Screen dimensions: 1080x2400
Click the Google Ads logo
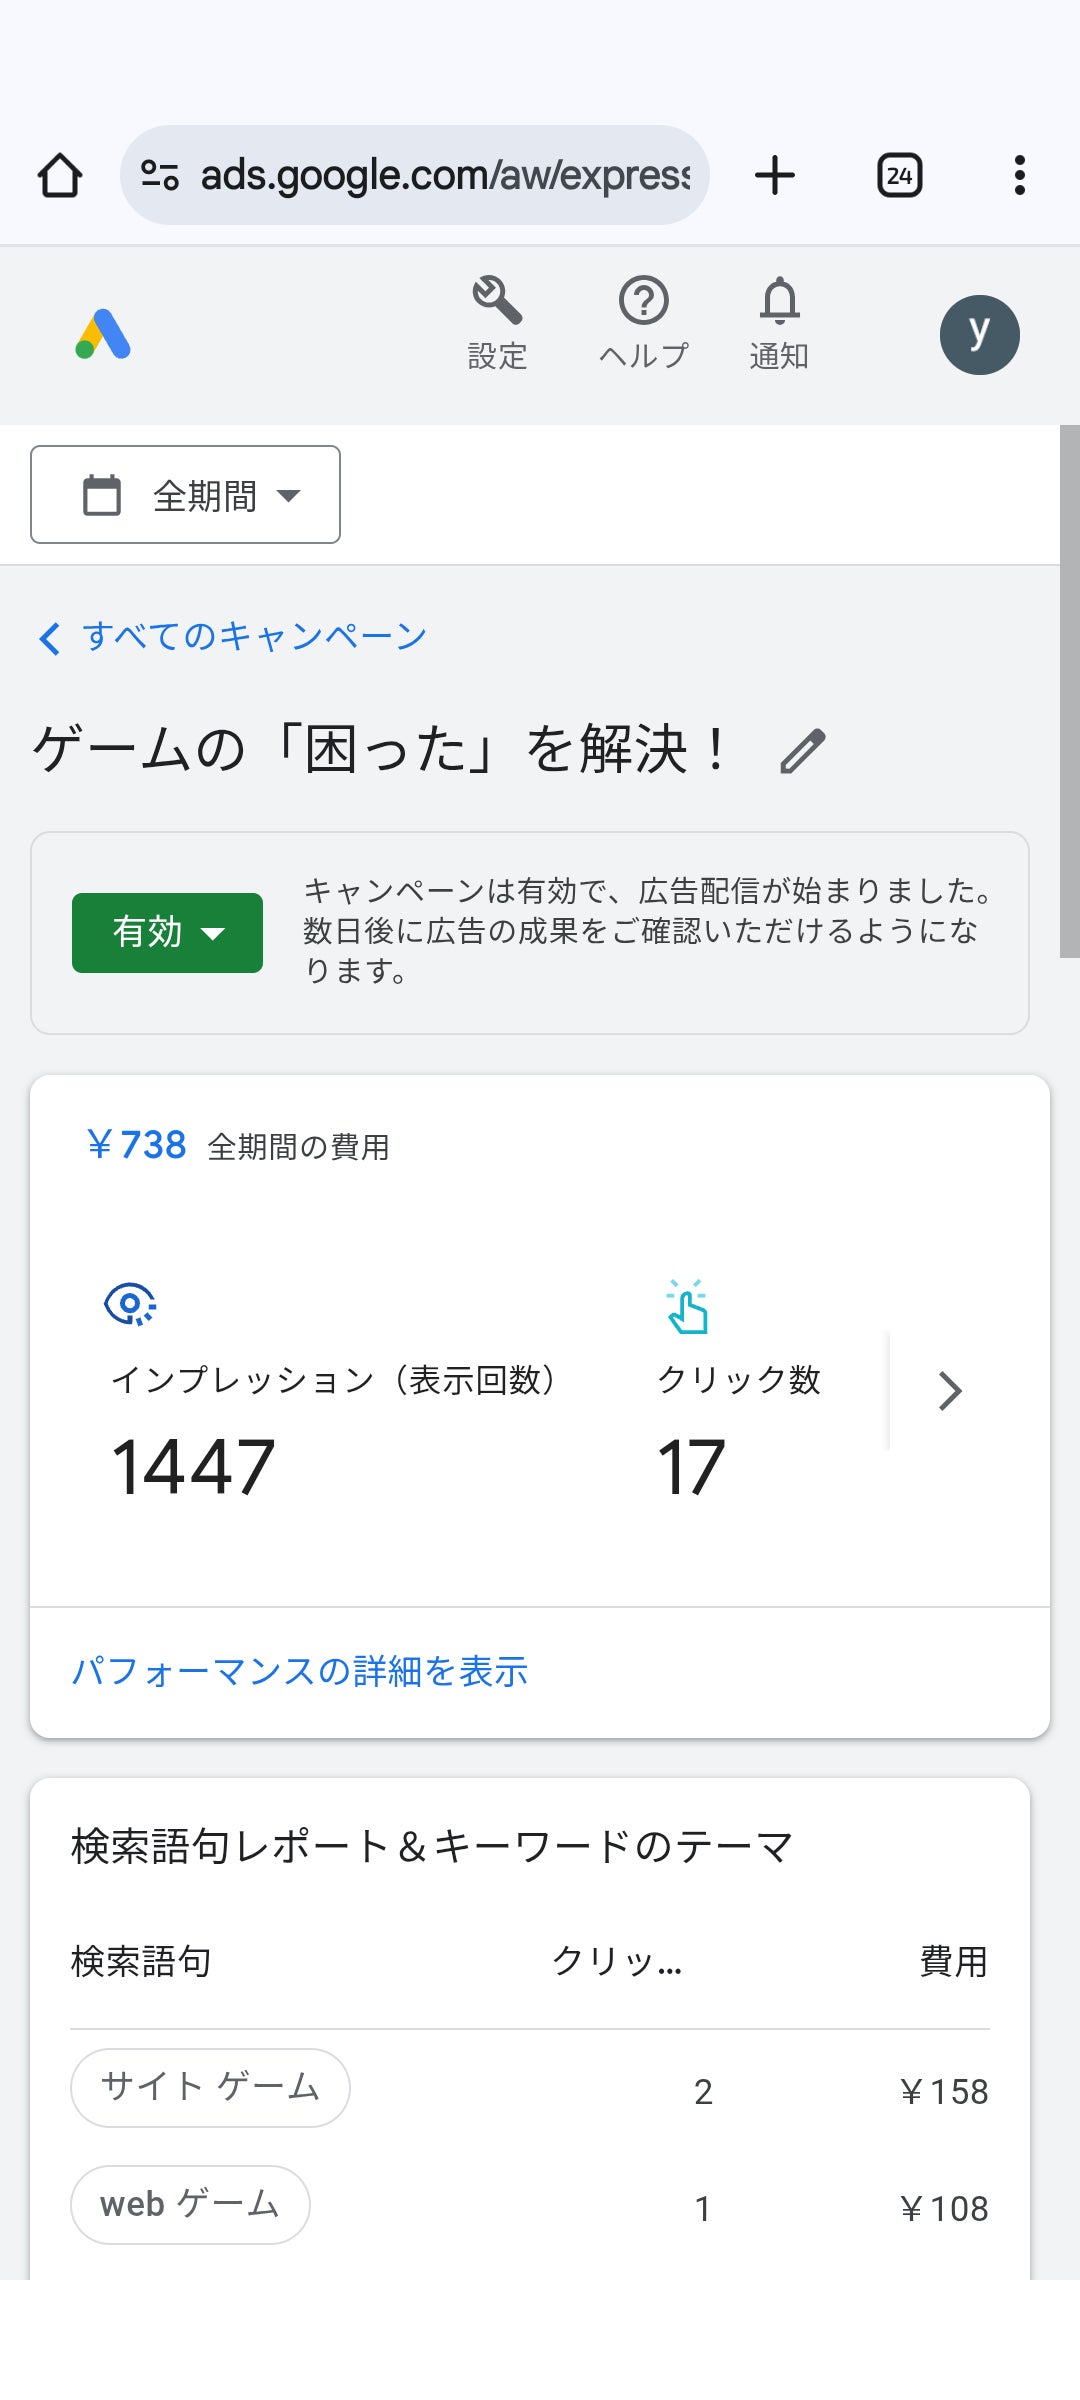point(103,335)
